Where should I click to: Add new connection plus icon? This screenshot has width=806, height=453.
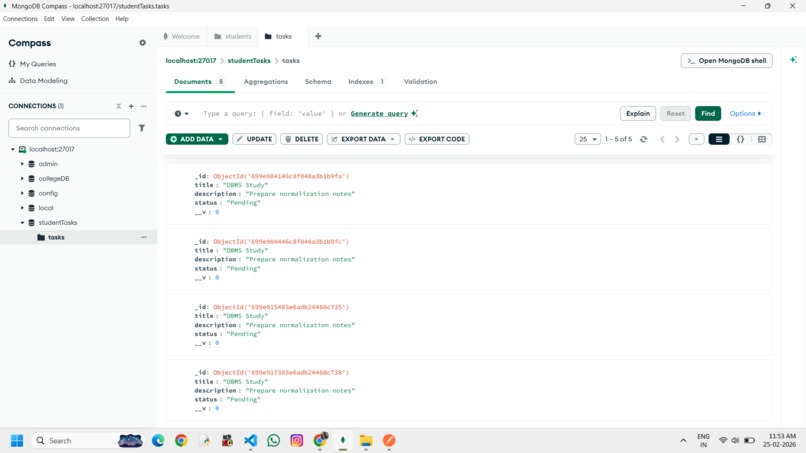[x=131, y=106]
